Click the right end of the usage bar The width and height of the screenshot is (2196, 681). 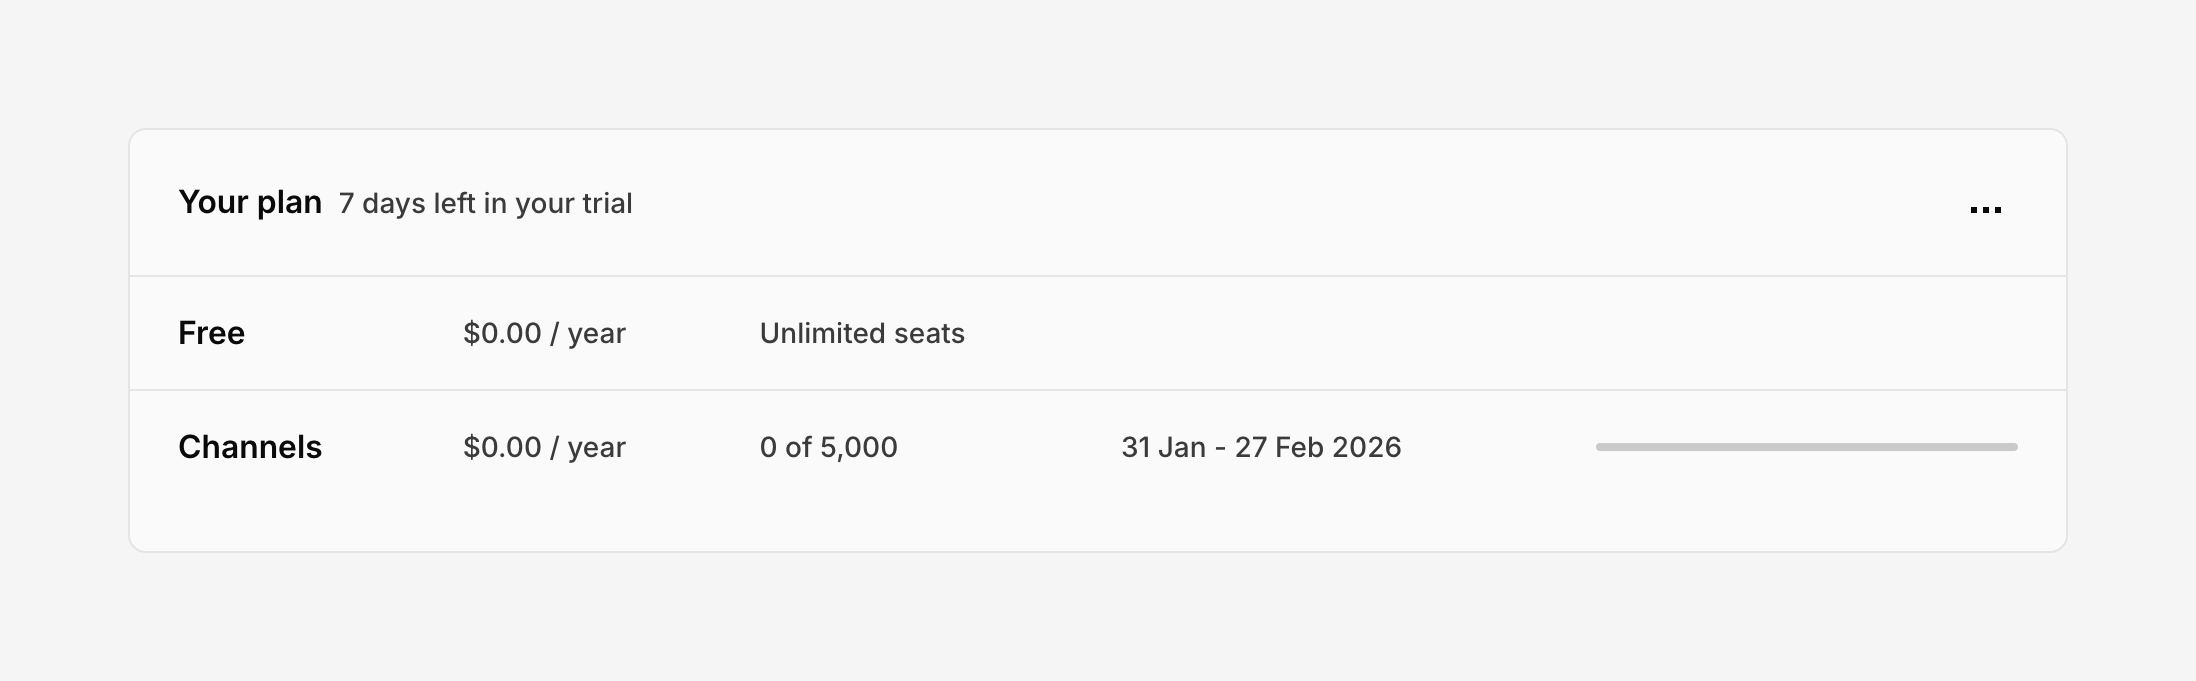click(x=2010, y=447)
